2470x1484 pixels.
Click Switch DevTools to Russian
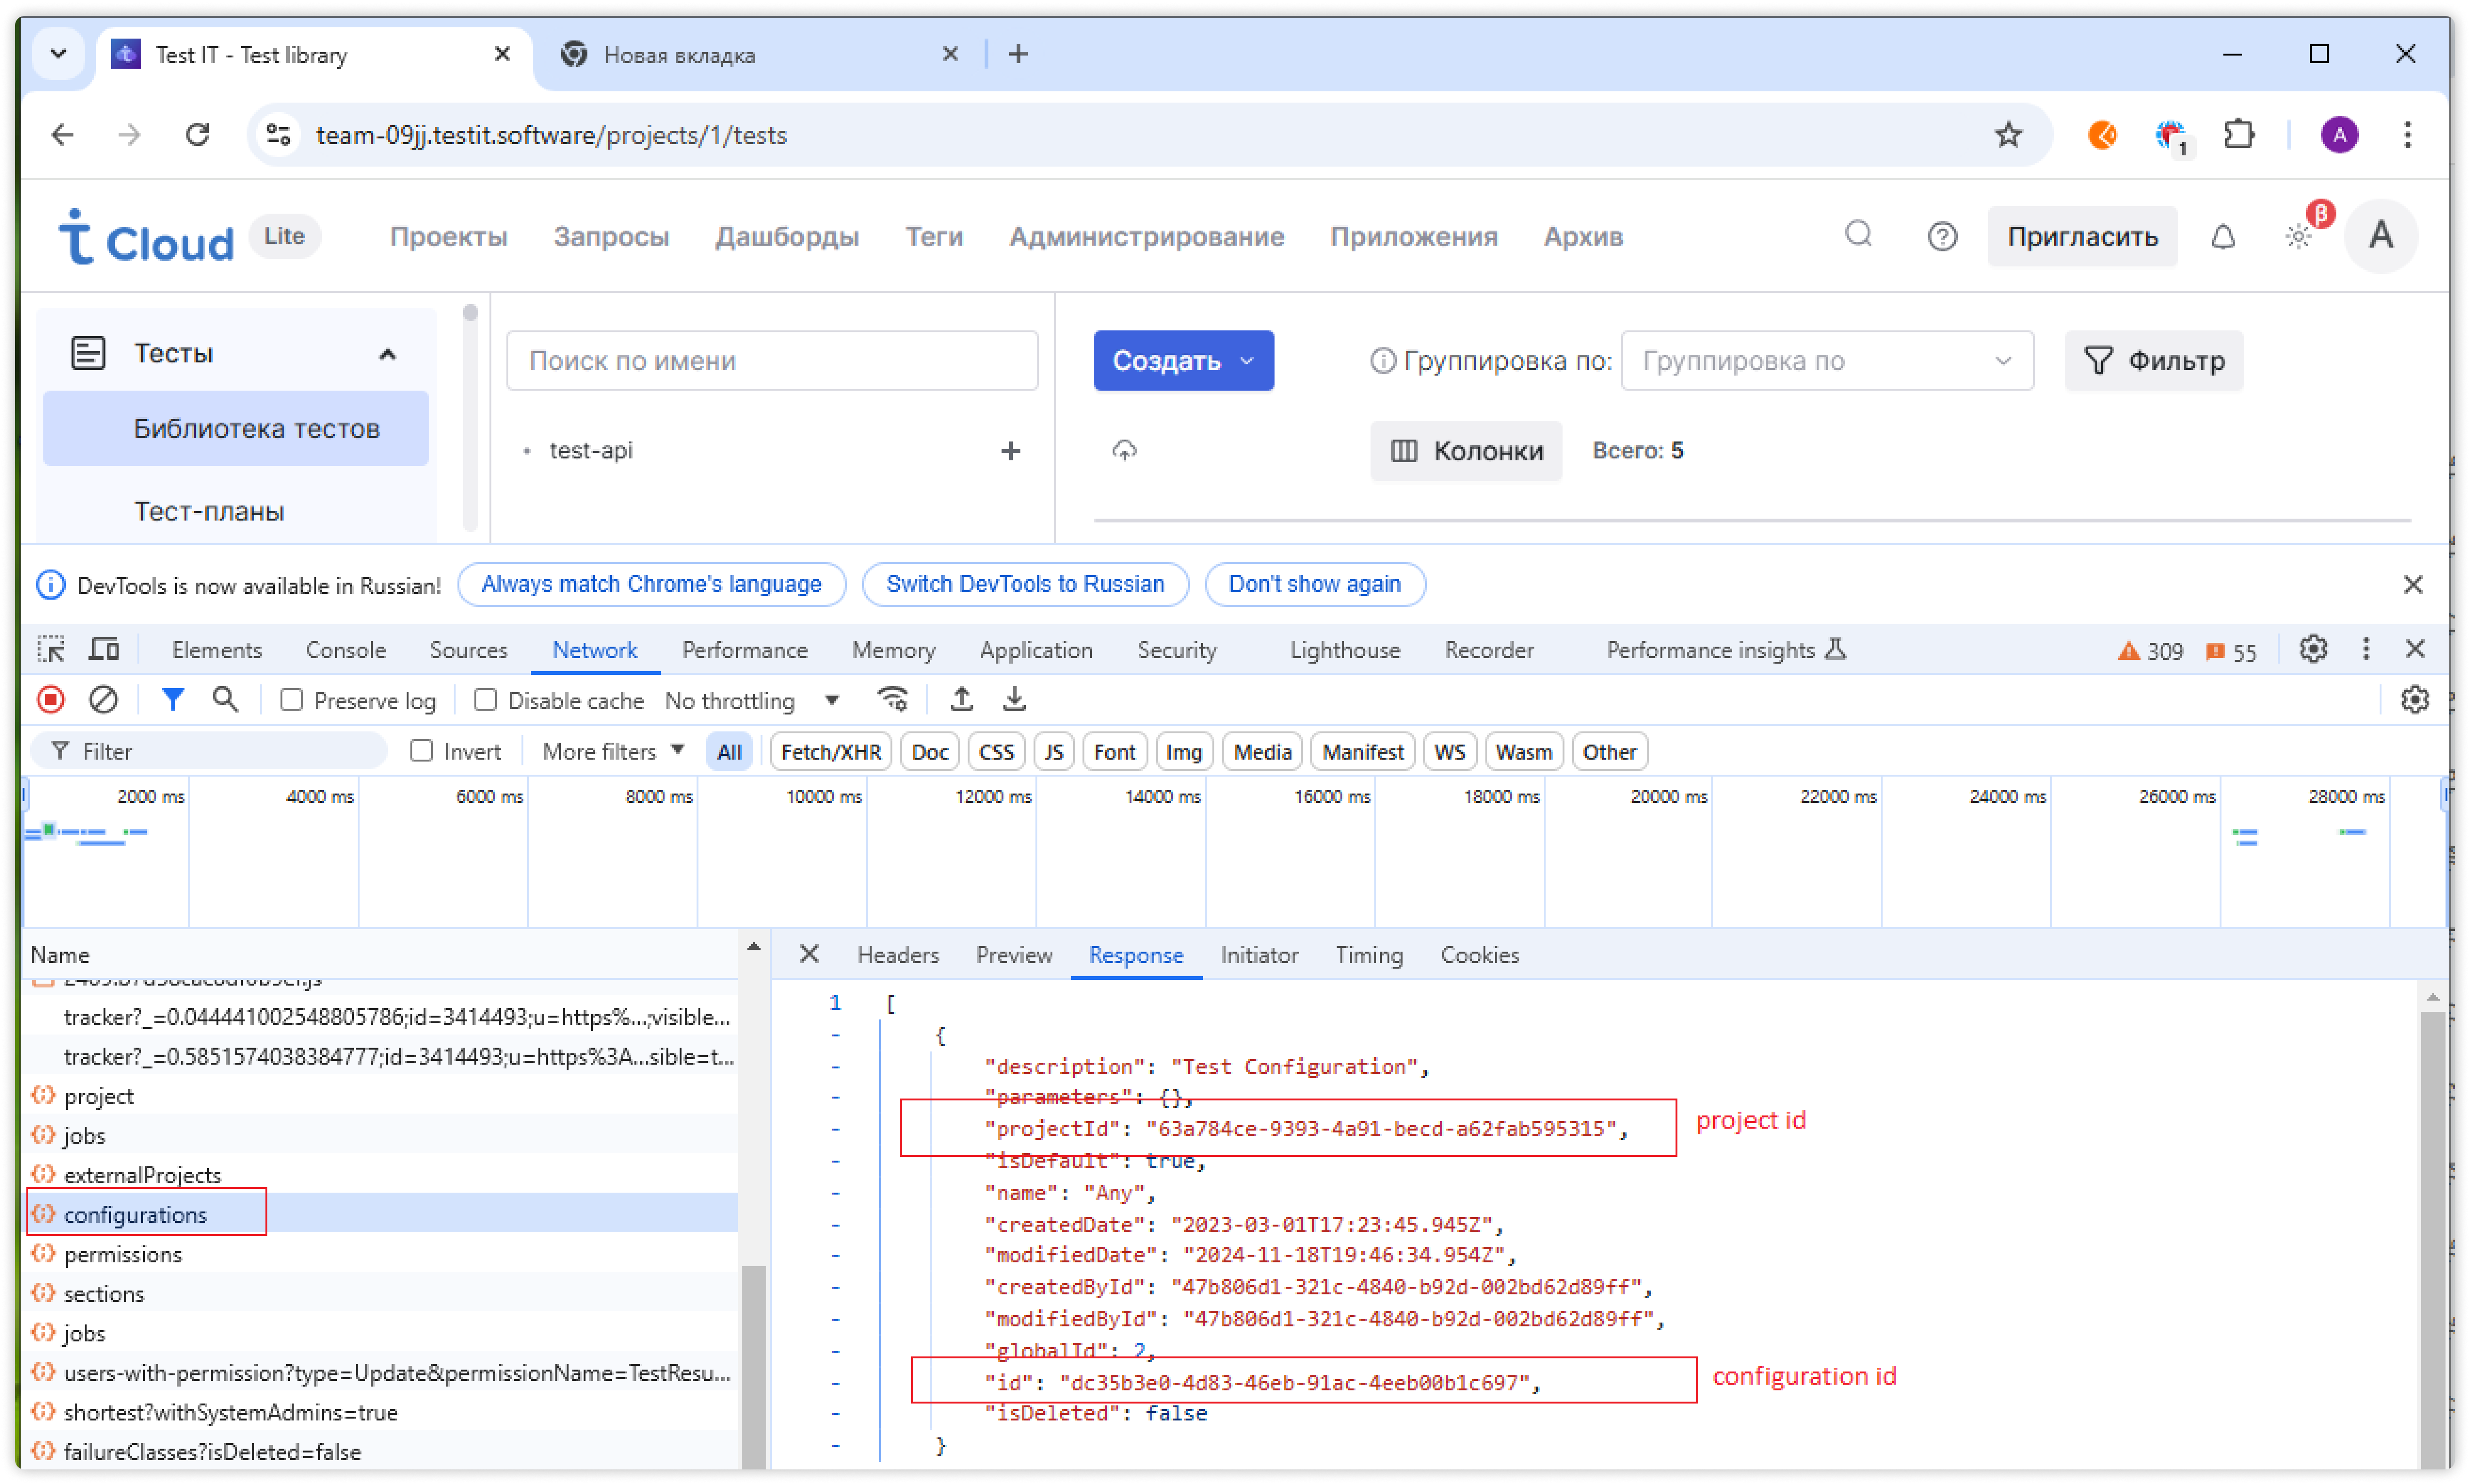(1024, 585)
